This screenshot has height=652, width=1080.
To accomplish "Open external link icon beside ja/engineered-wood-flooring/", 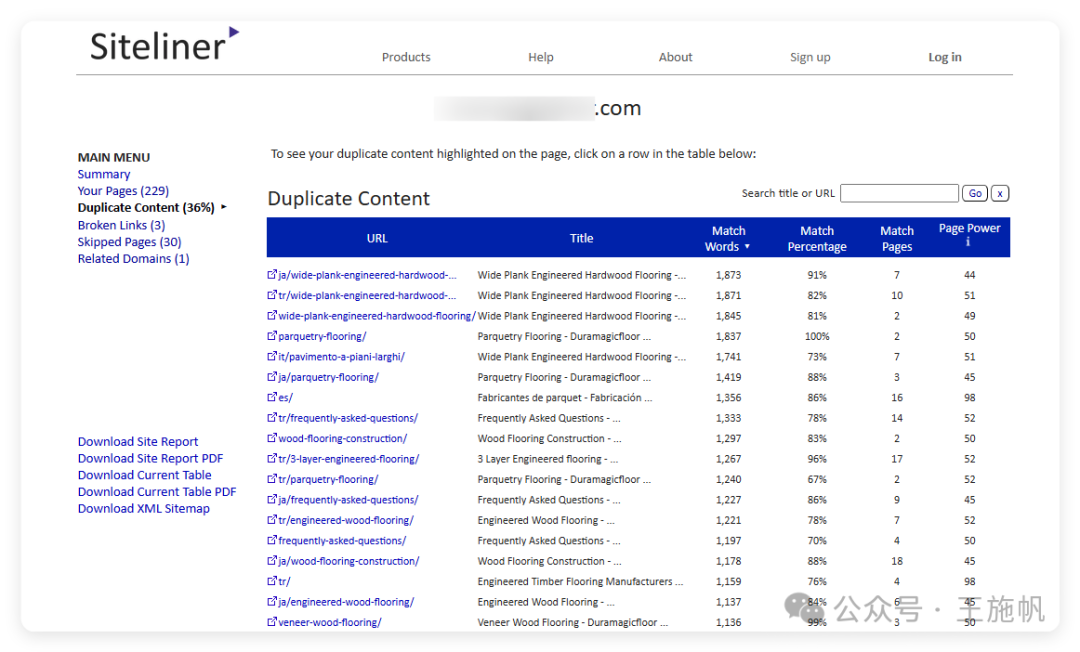I will [x=272, y=601].
